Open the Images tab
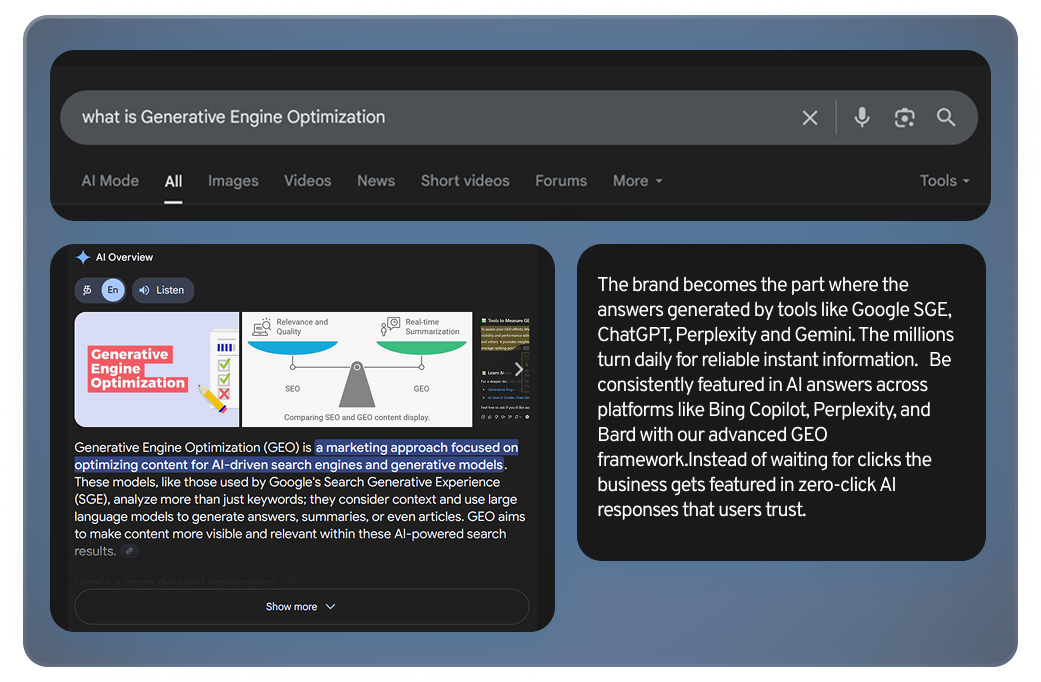 233,181
